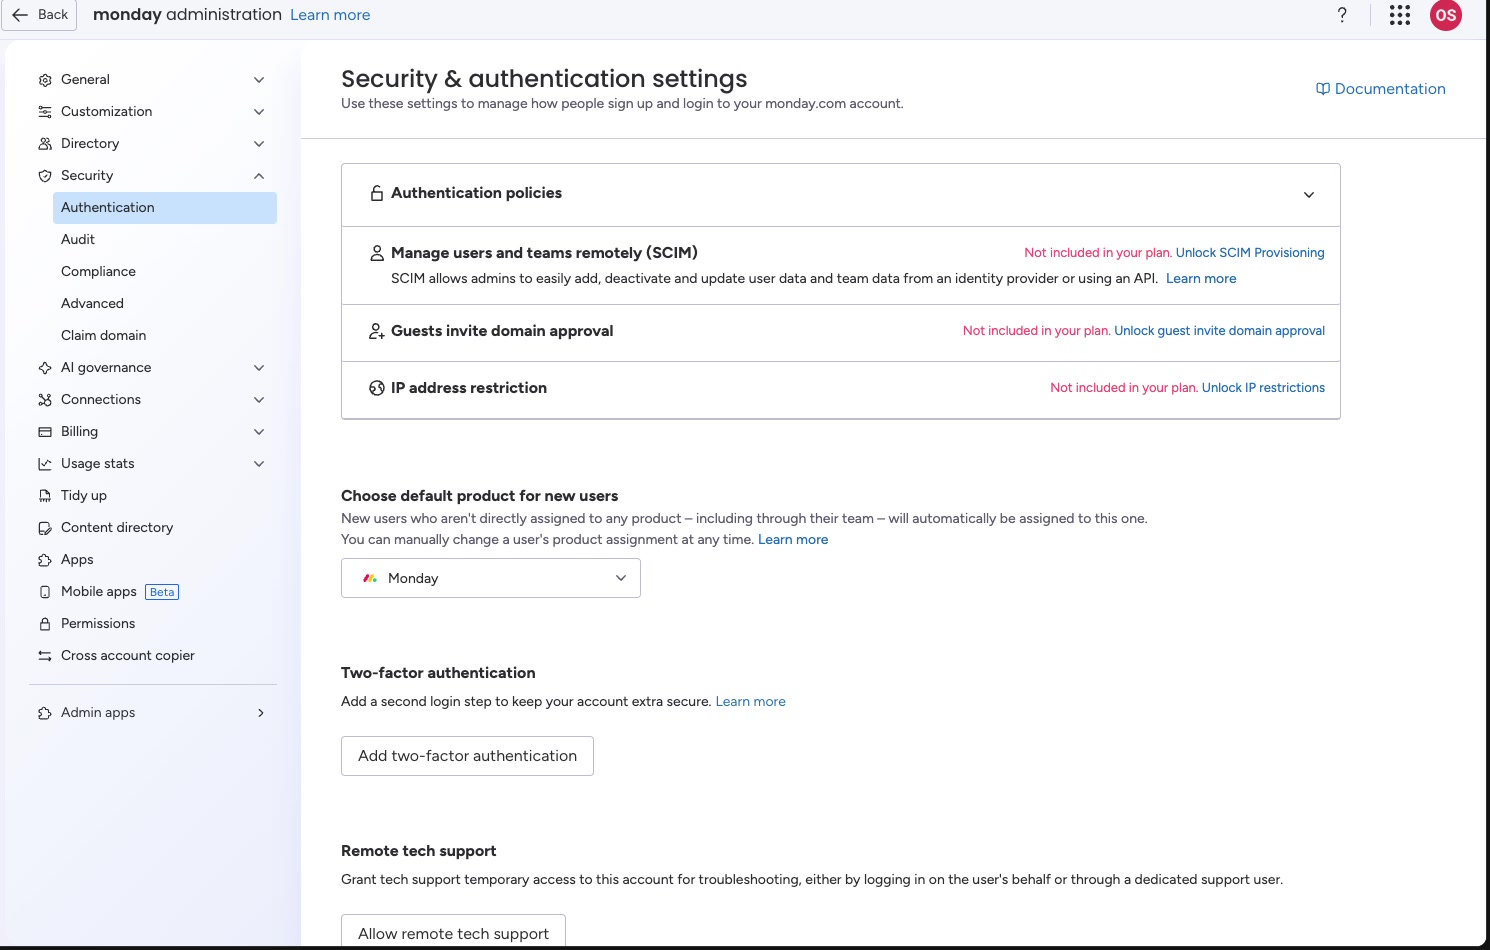
Task: Open the Audit menu item
Action: [x=165, y=240]
